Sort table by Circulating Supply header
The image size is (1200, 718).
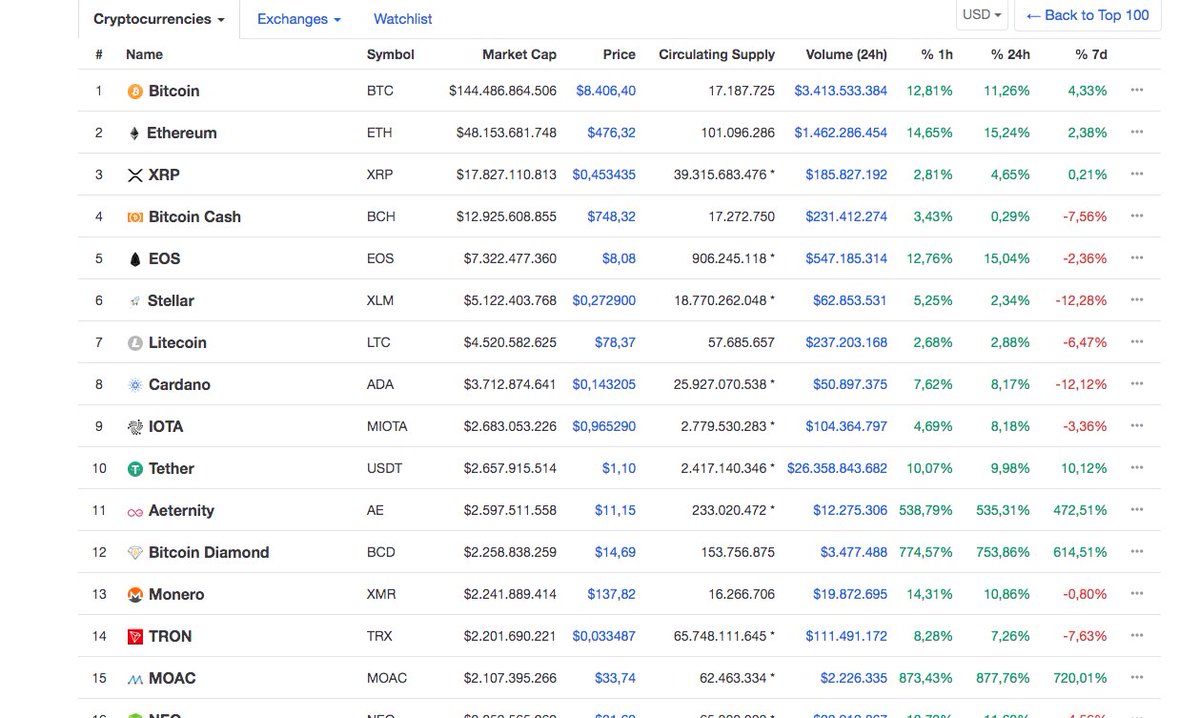[x=717, y=54]
